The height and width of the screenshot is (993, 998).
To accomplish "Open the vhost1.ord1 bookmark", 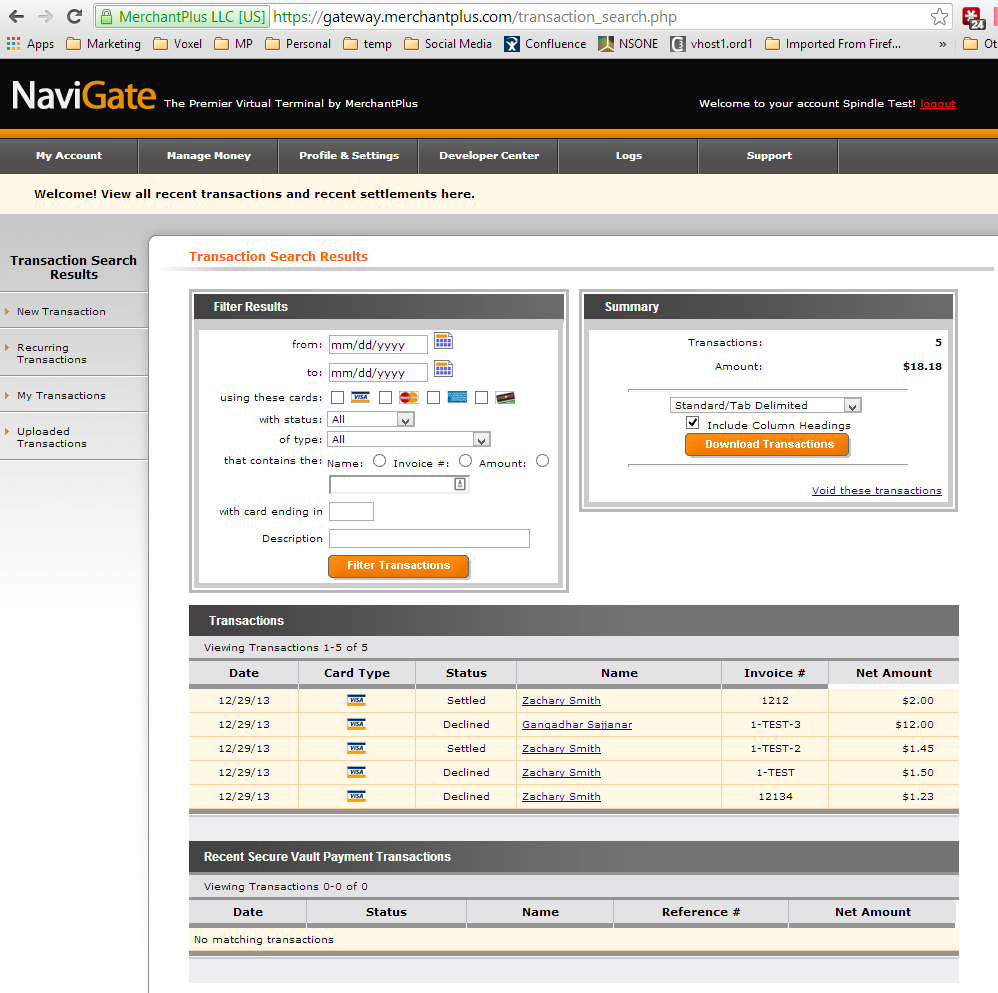I will point(712,44).
